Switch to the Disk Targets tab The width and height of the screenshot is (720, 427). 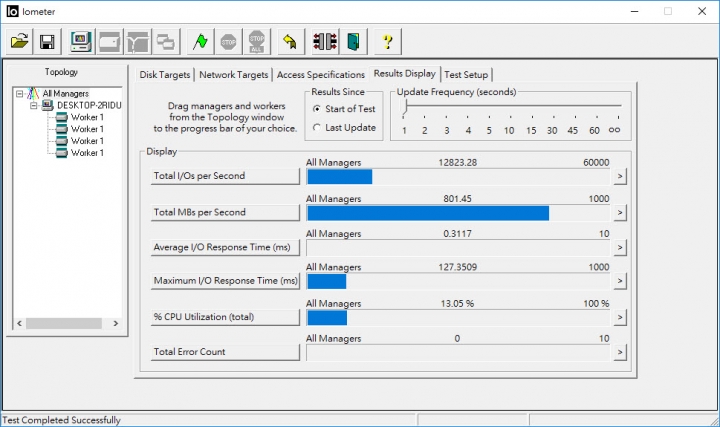click(165, 75)
